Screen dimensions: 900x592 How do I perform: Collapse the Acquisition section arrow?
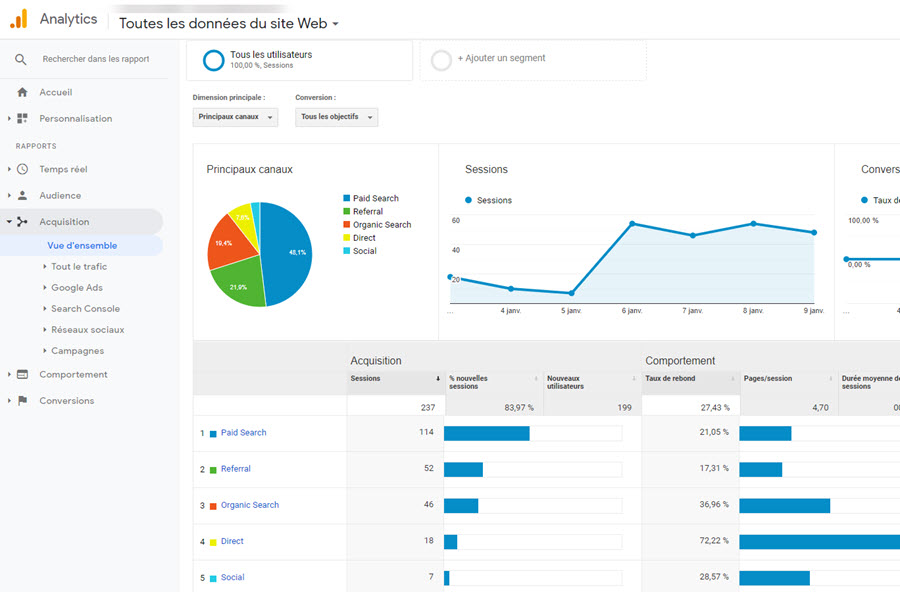9,222
